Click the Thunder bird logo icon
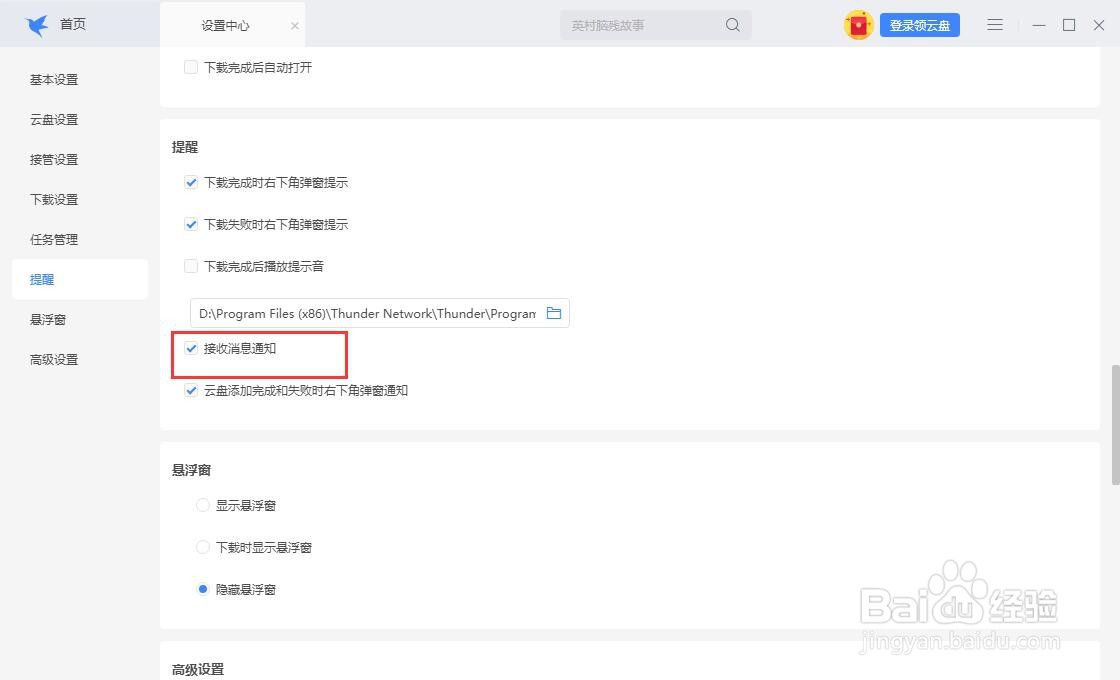 [36, 25]
